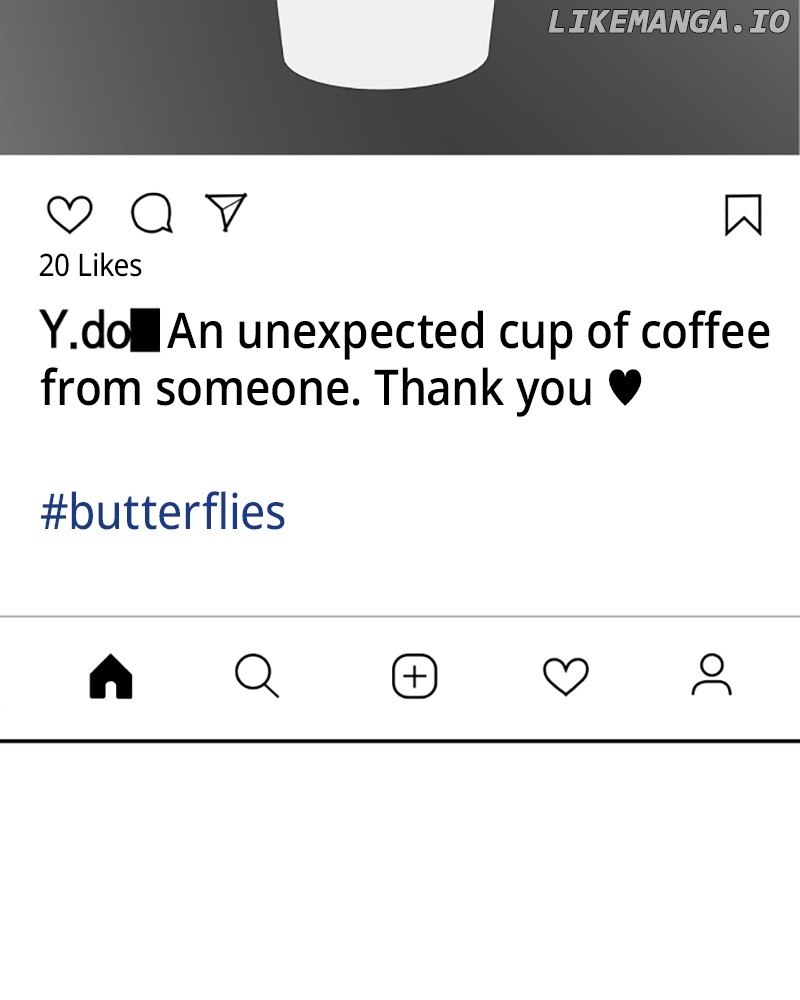Create a new post with the plus icon
The height and width of the screenshot is (1000, 800).
[414, 676]
